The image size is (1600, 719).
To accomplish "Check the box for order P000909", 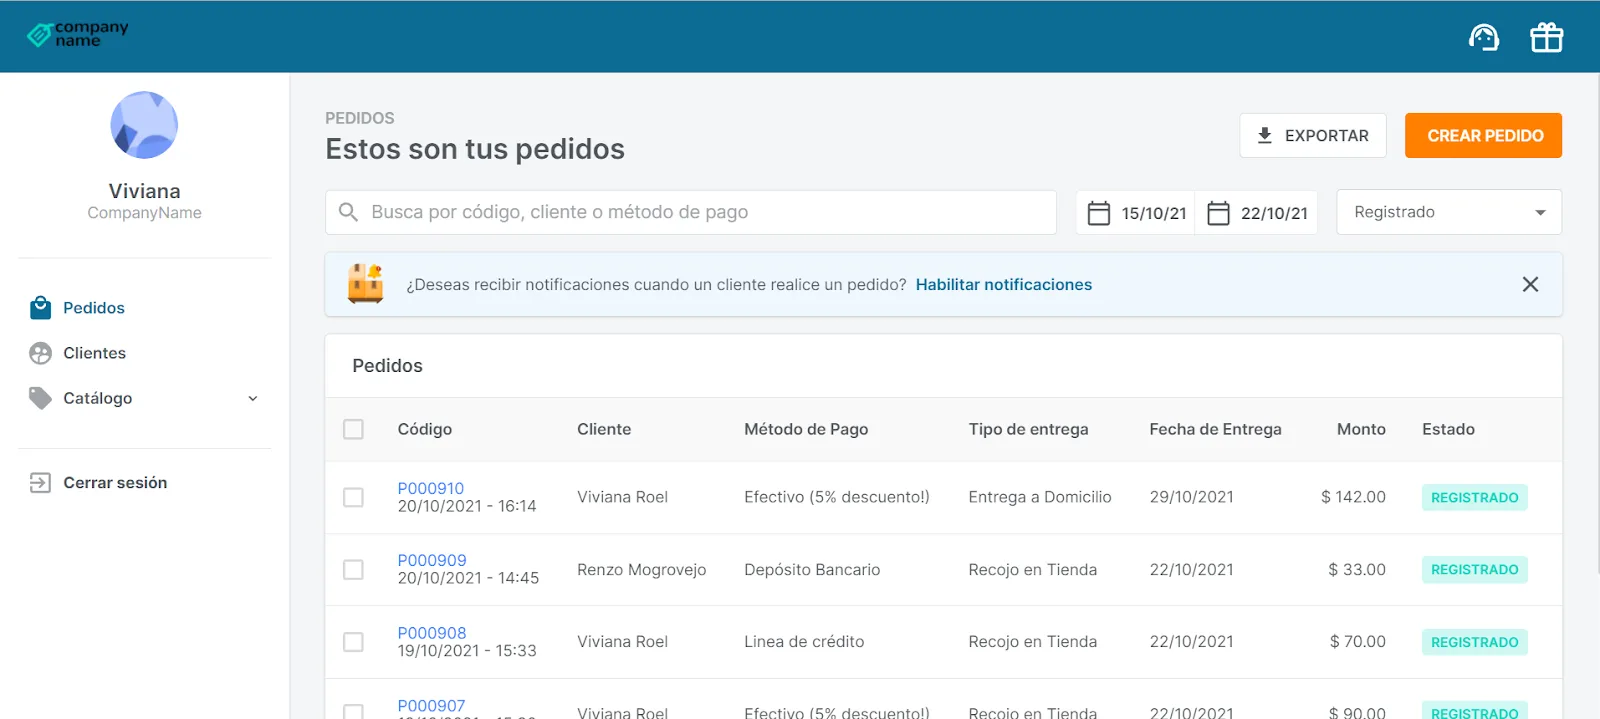I will coord(353,569).
